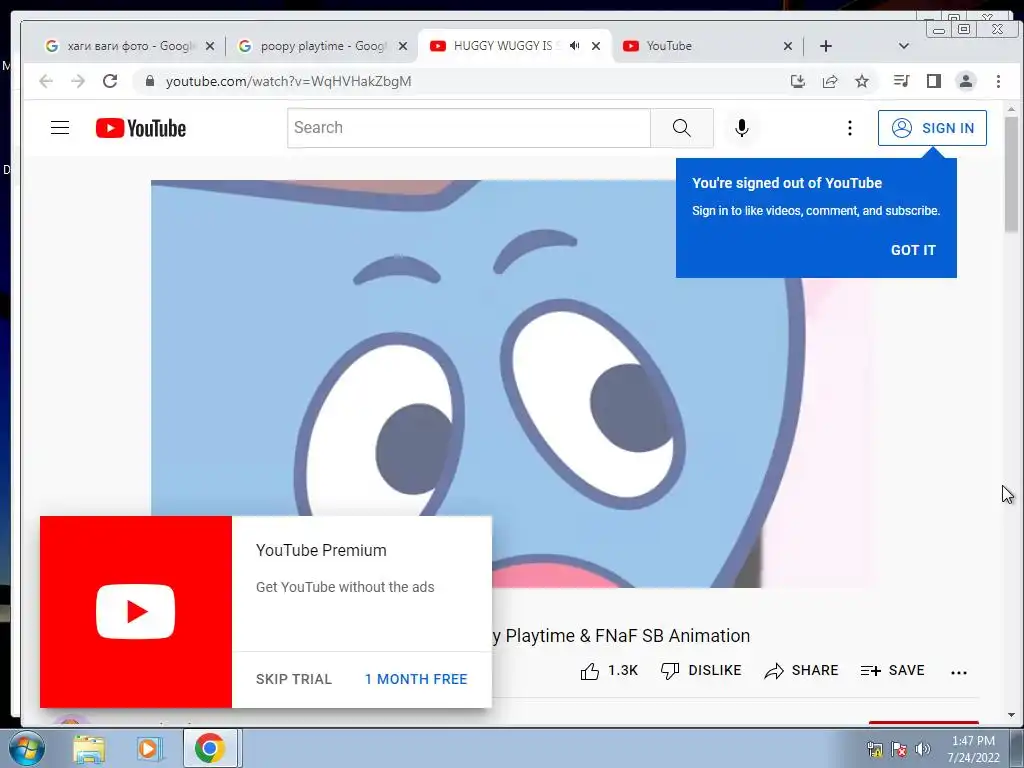
Task: Expand the tab search chevron
Action: 904,46
